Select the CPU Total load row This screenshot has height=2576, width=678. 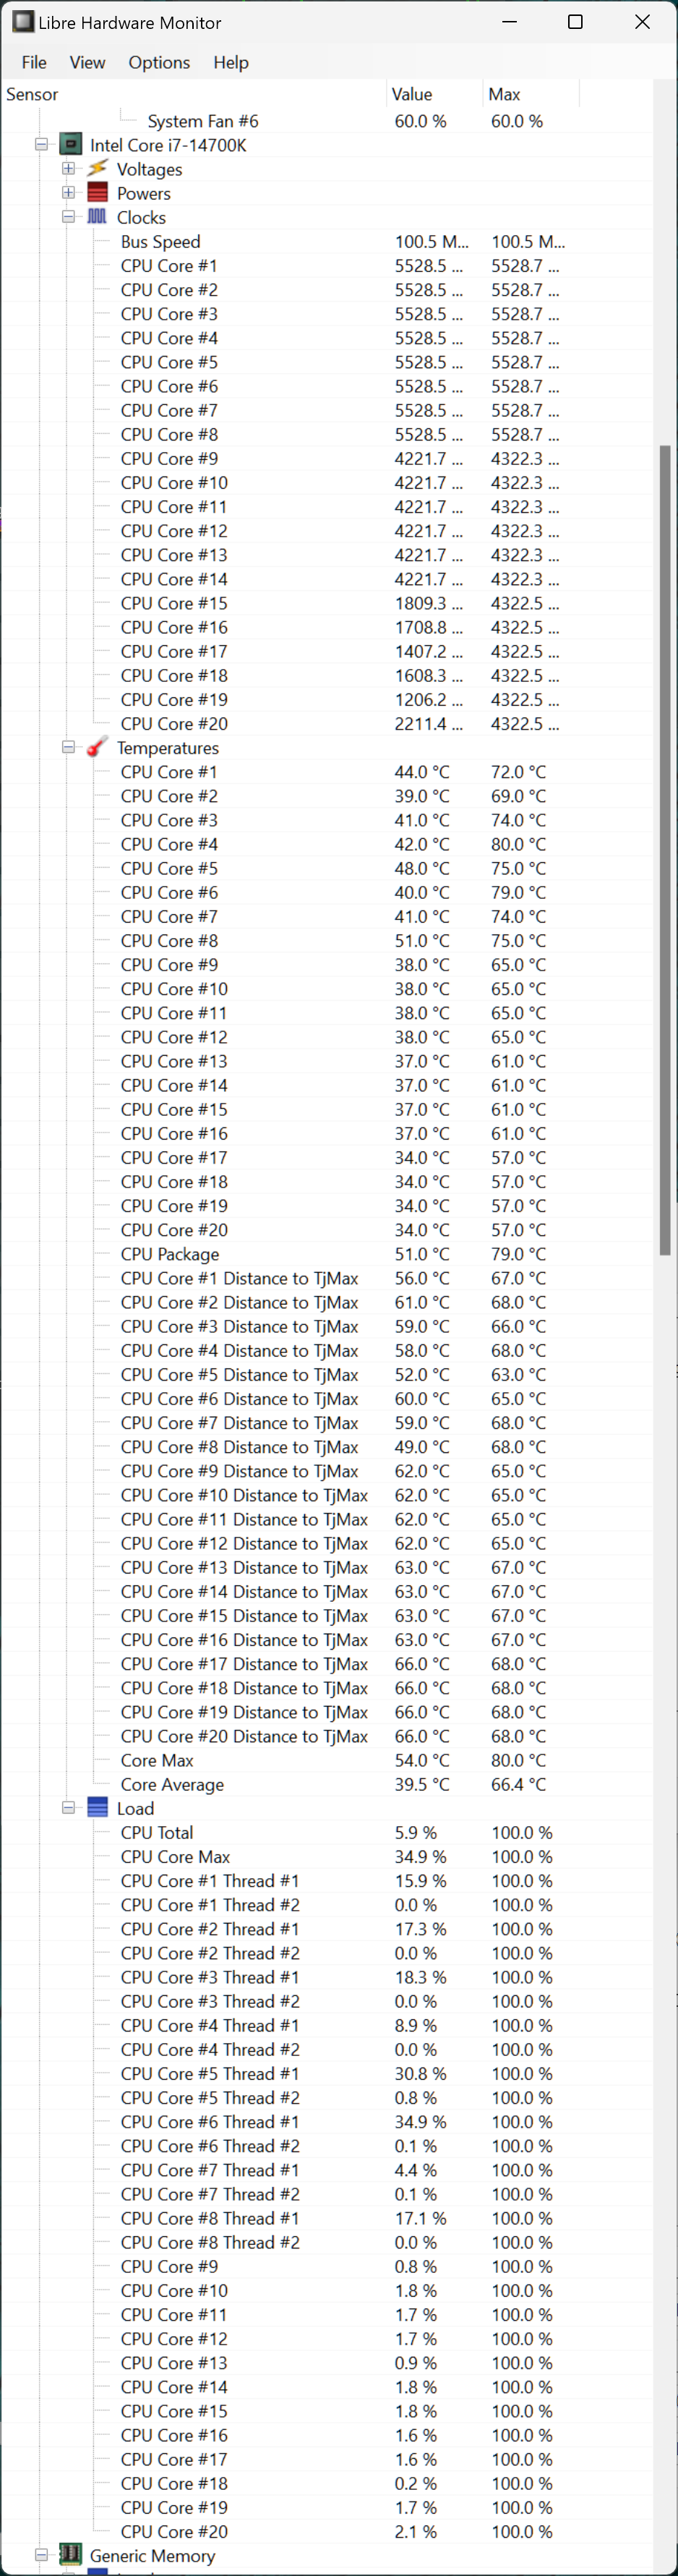327,1833
